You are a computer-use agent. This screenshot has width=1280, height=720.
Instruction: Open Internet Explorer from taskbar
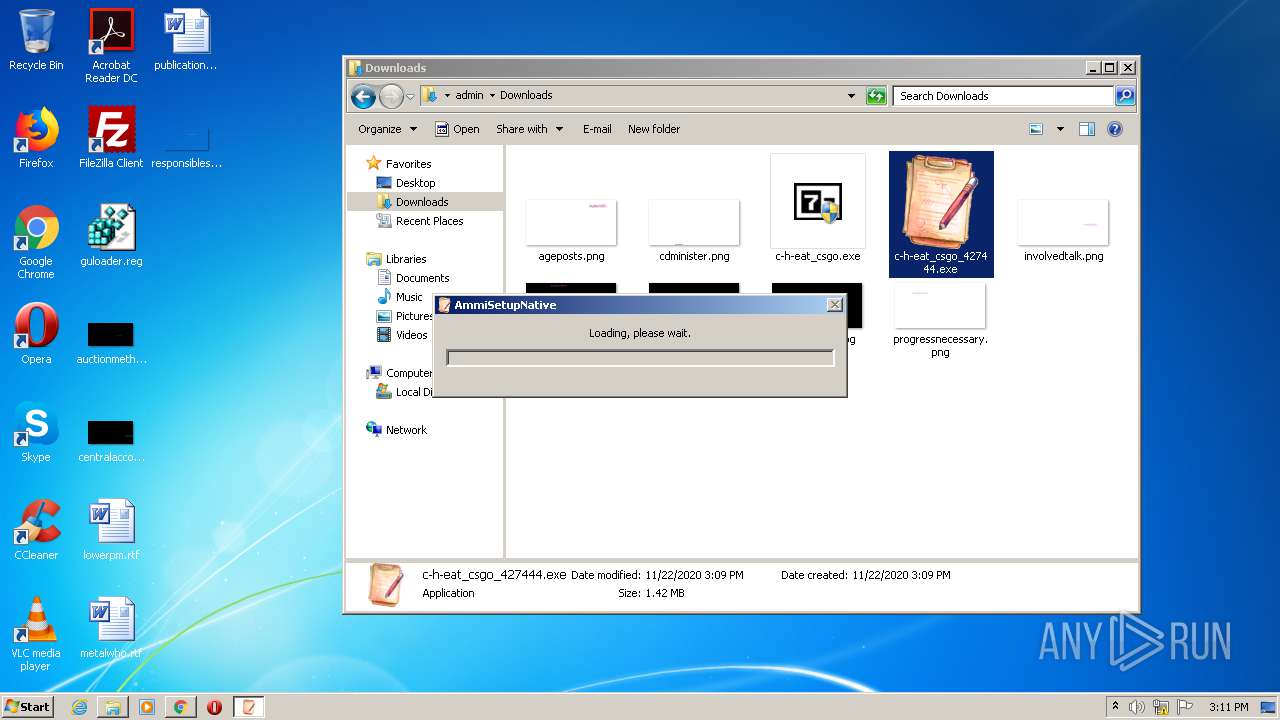coord(80,707)
